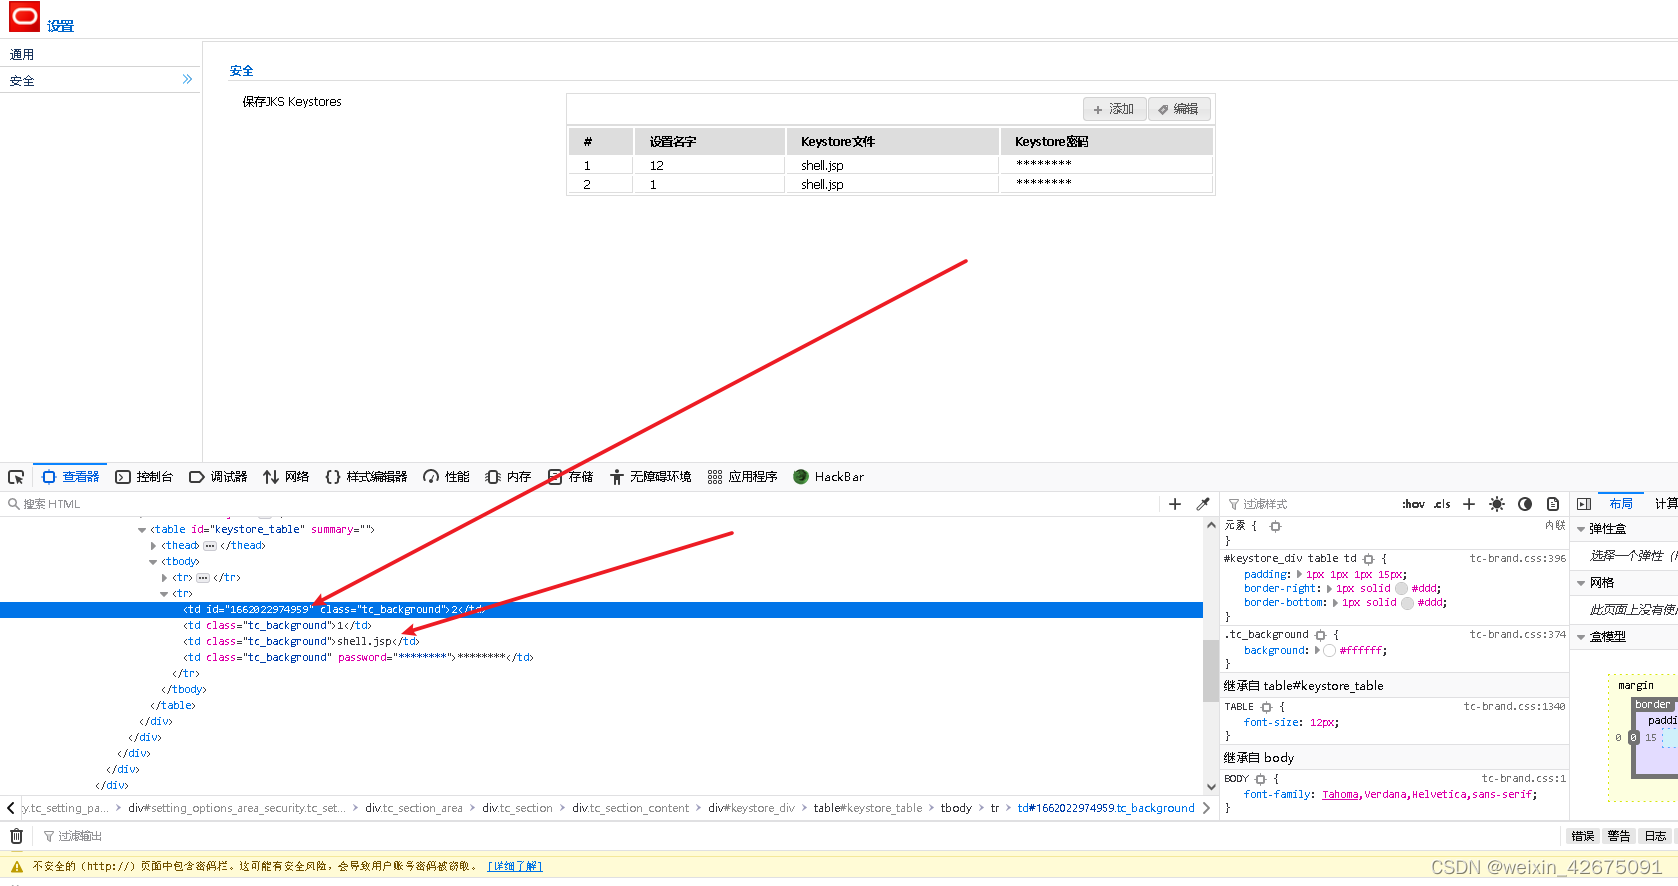Highlight elements matching TABLE selector
The width and height of the screenshot is (1678, 886).
(x=1266, y=707)
